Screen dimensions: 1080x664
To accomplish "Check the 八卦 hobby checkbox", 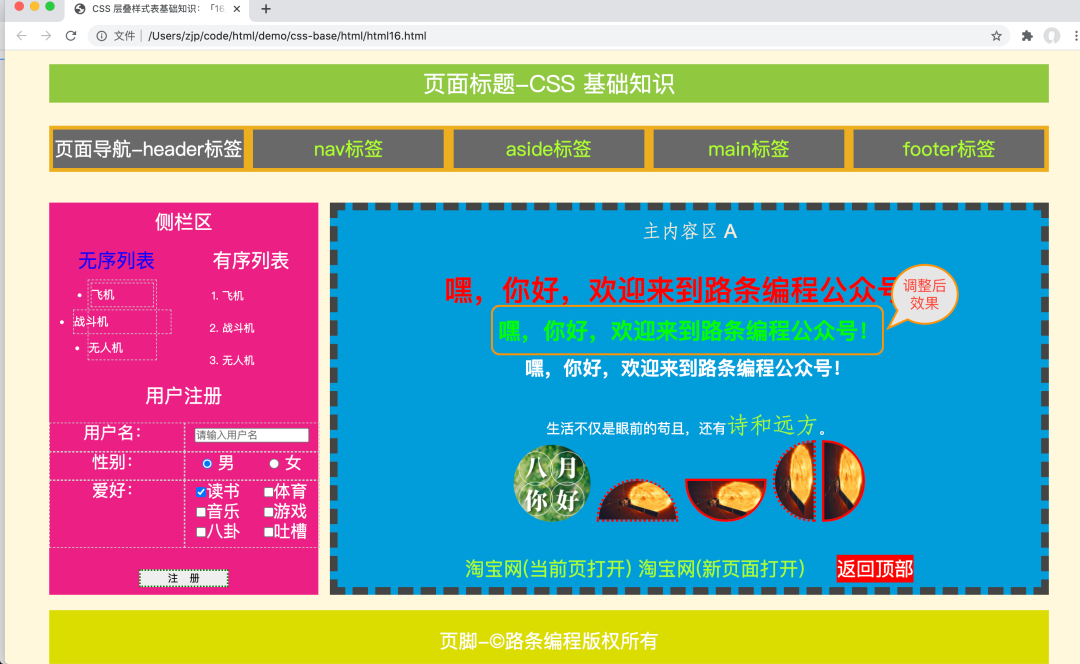I will 201,532.
